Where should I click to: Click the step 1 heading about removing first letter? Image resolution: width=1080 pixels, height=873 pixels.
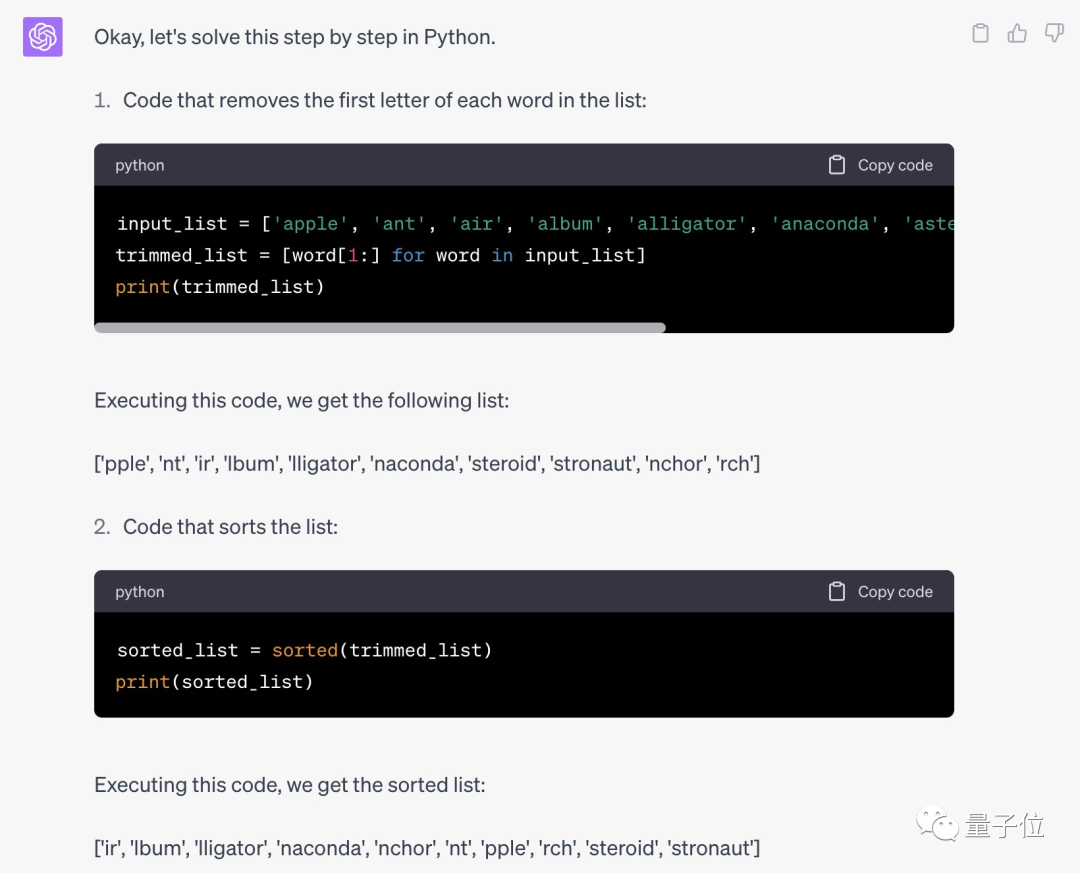point(384,100)
